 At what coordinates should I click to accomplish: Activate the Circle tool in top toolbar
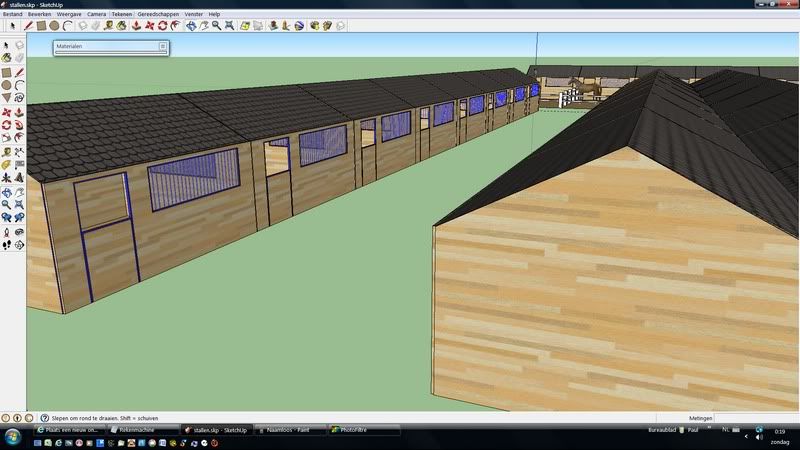[54, 26]
